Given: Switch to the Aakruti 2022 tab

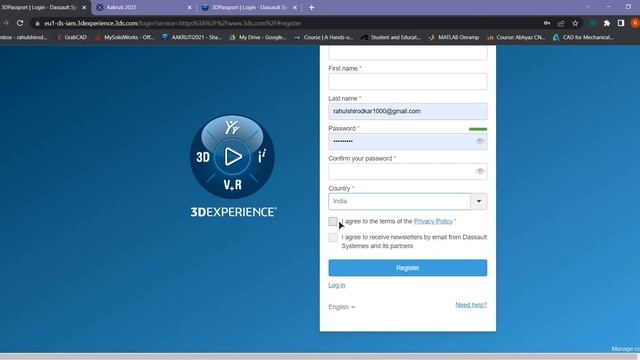Looking at the screenshot, I should [x=143, y=7].
